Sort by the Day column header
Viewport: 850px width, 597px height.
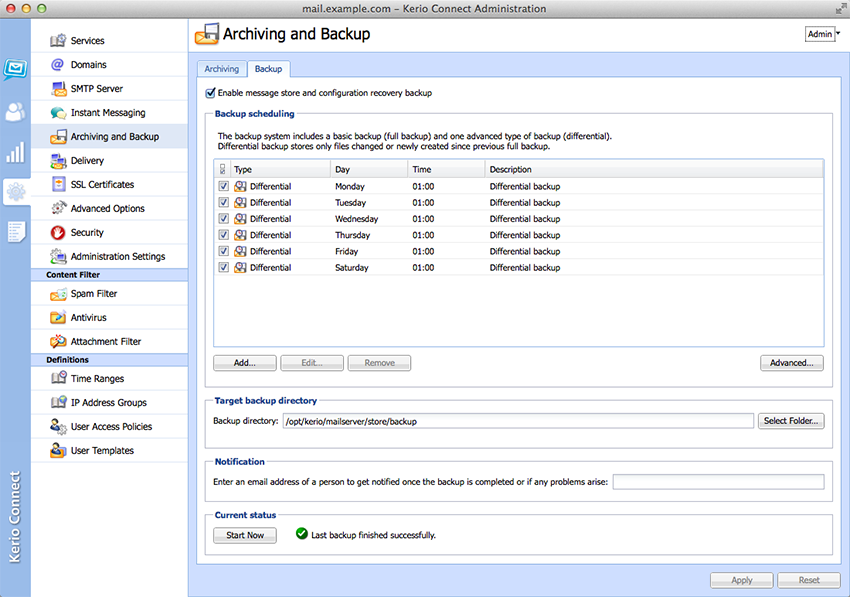click(368, 170)
